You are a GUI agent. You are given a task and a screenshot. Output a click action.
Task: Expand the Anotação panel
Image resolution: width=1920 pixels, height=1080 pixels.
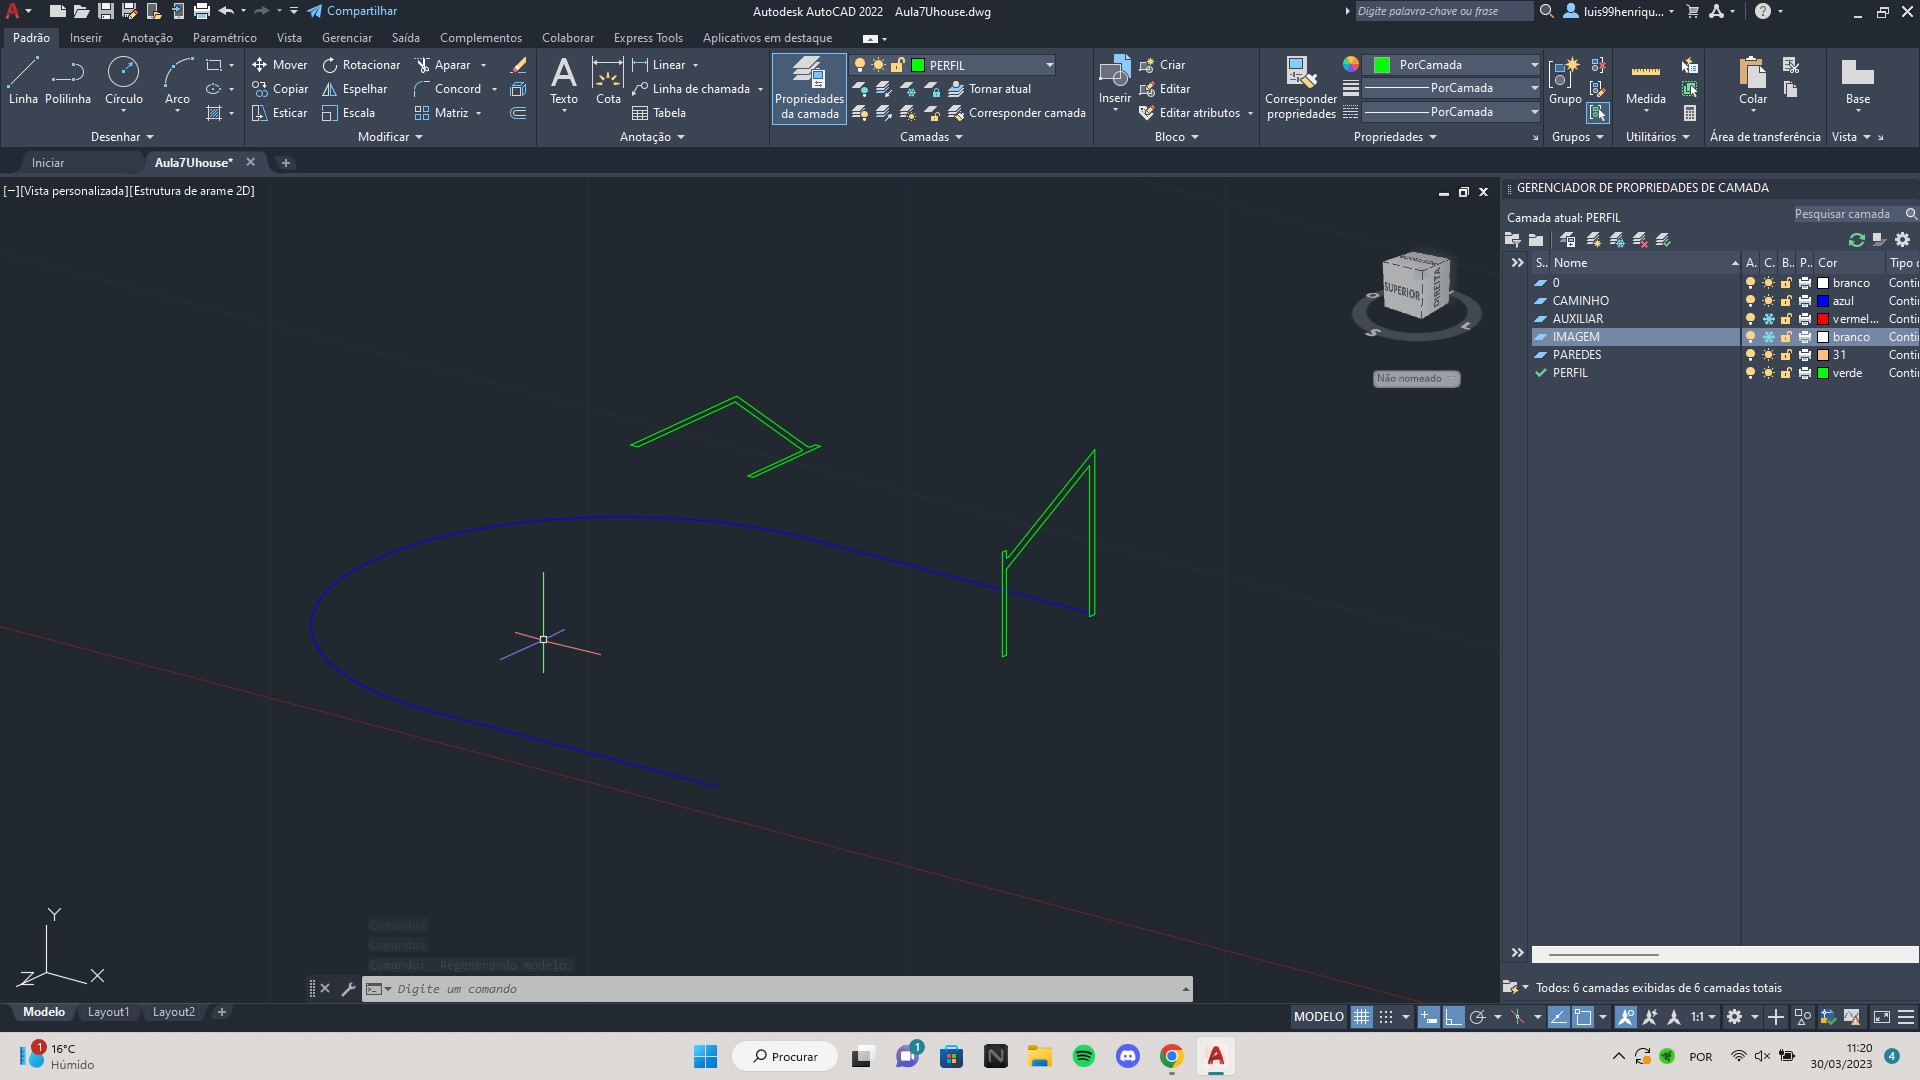click(x=652, y=137)
